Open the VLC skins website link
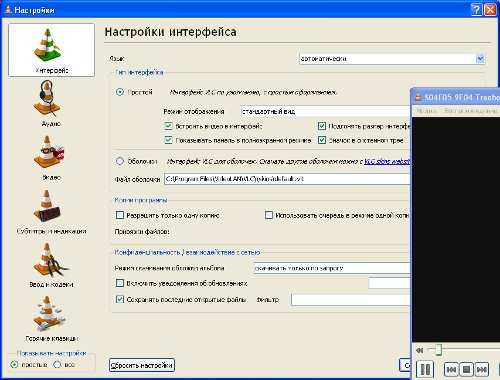 point(387,161)
